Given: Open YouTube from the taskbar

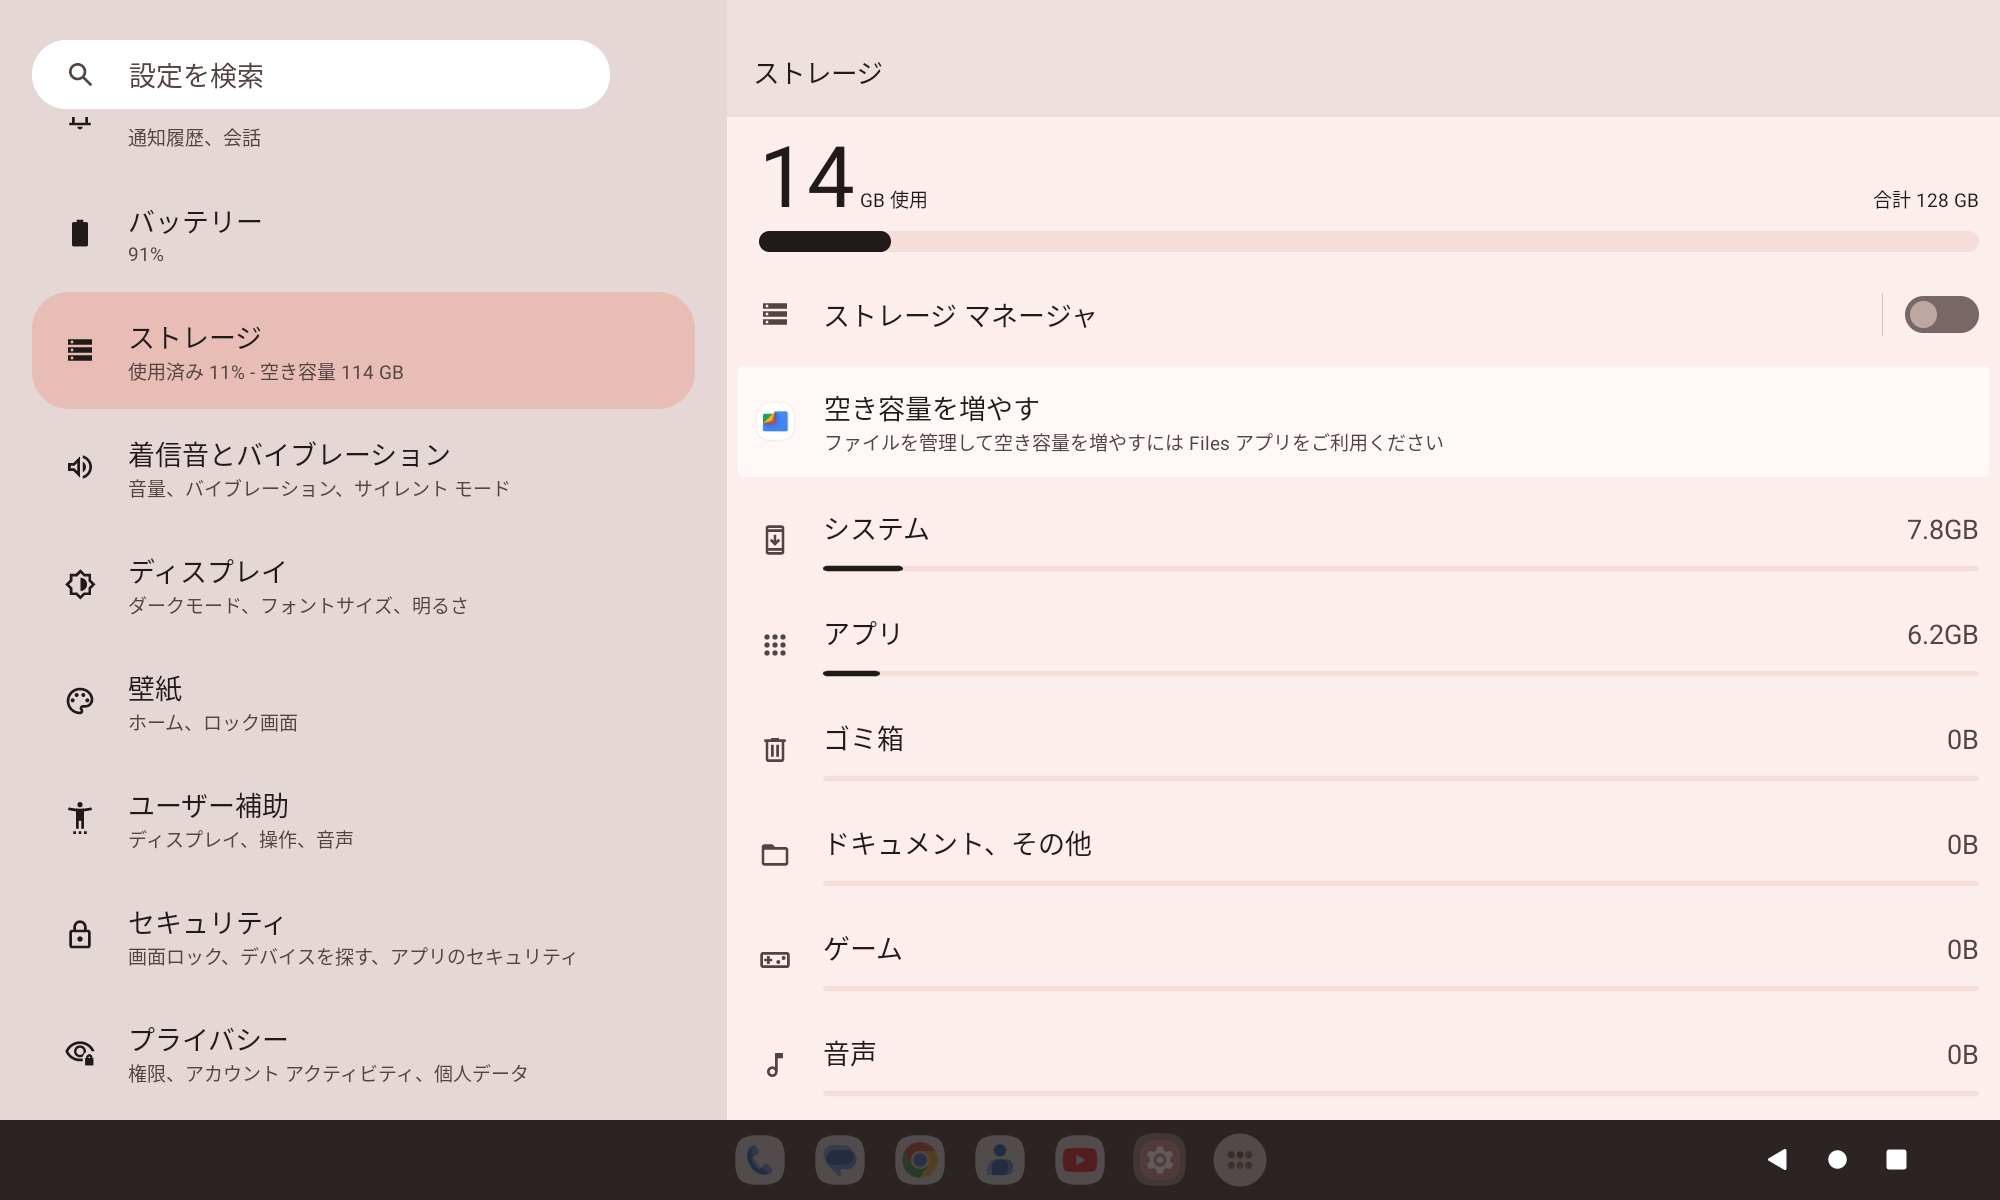Looking at the screenshot, I should point(1079,1160).
